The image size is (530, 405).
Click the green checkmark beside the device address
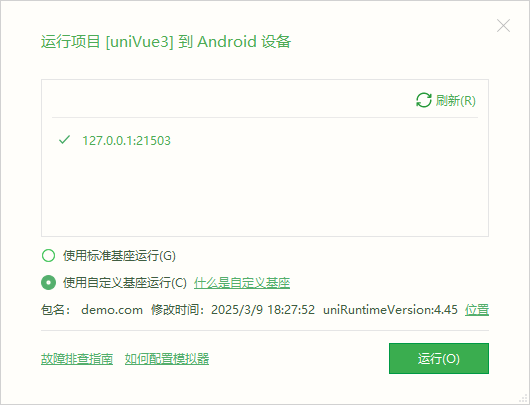click(64, 140)
